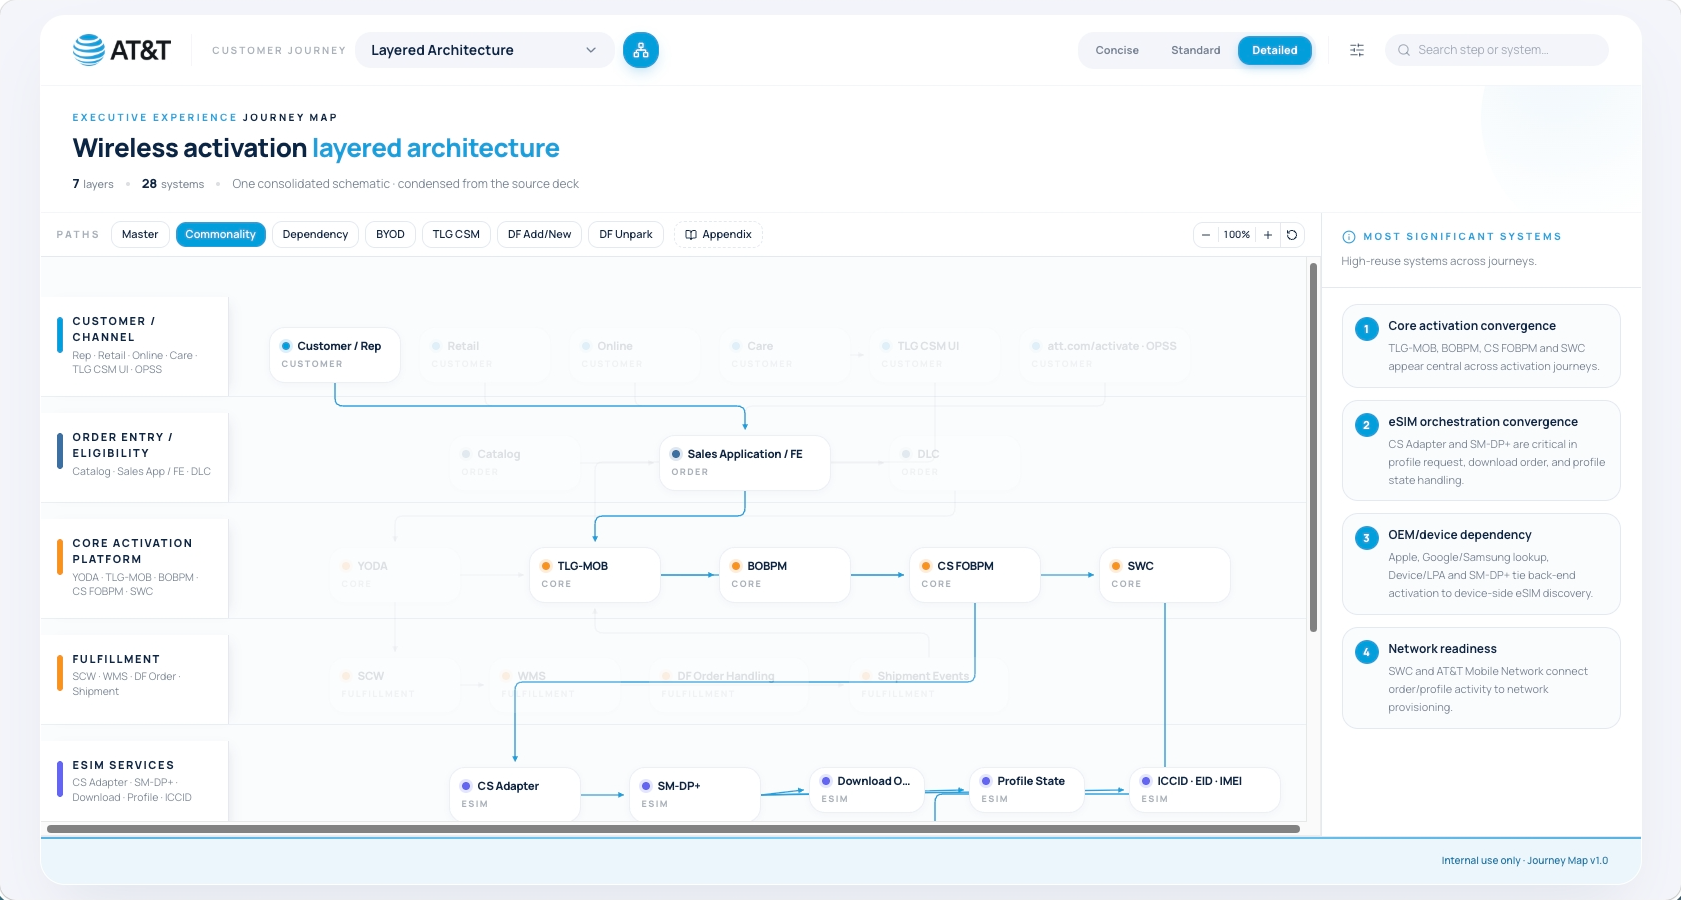The width and height of the screenshot is (1681, 900).
Task: Select the dimmed Retail customer node
Action: pos(485,355)
